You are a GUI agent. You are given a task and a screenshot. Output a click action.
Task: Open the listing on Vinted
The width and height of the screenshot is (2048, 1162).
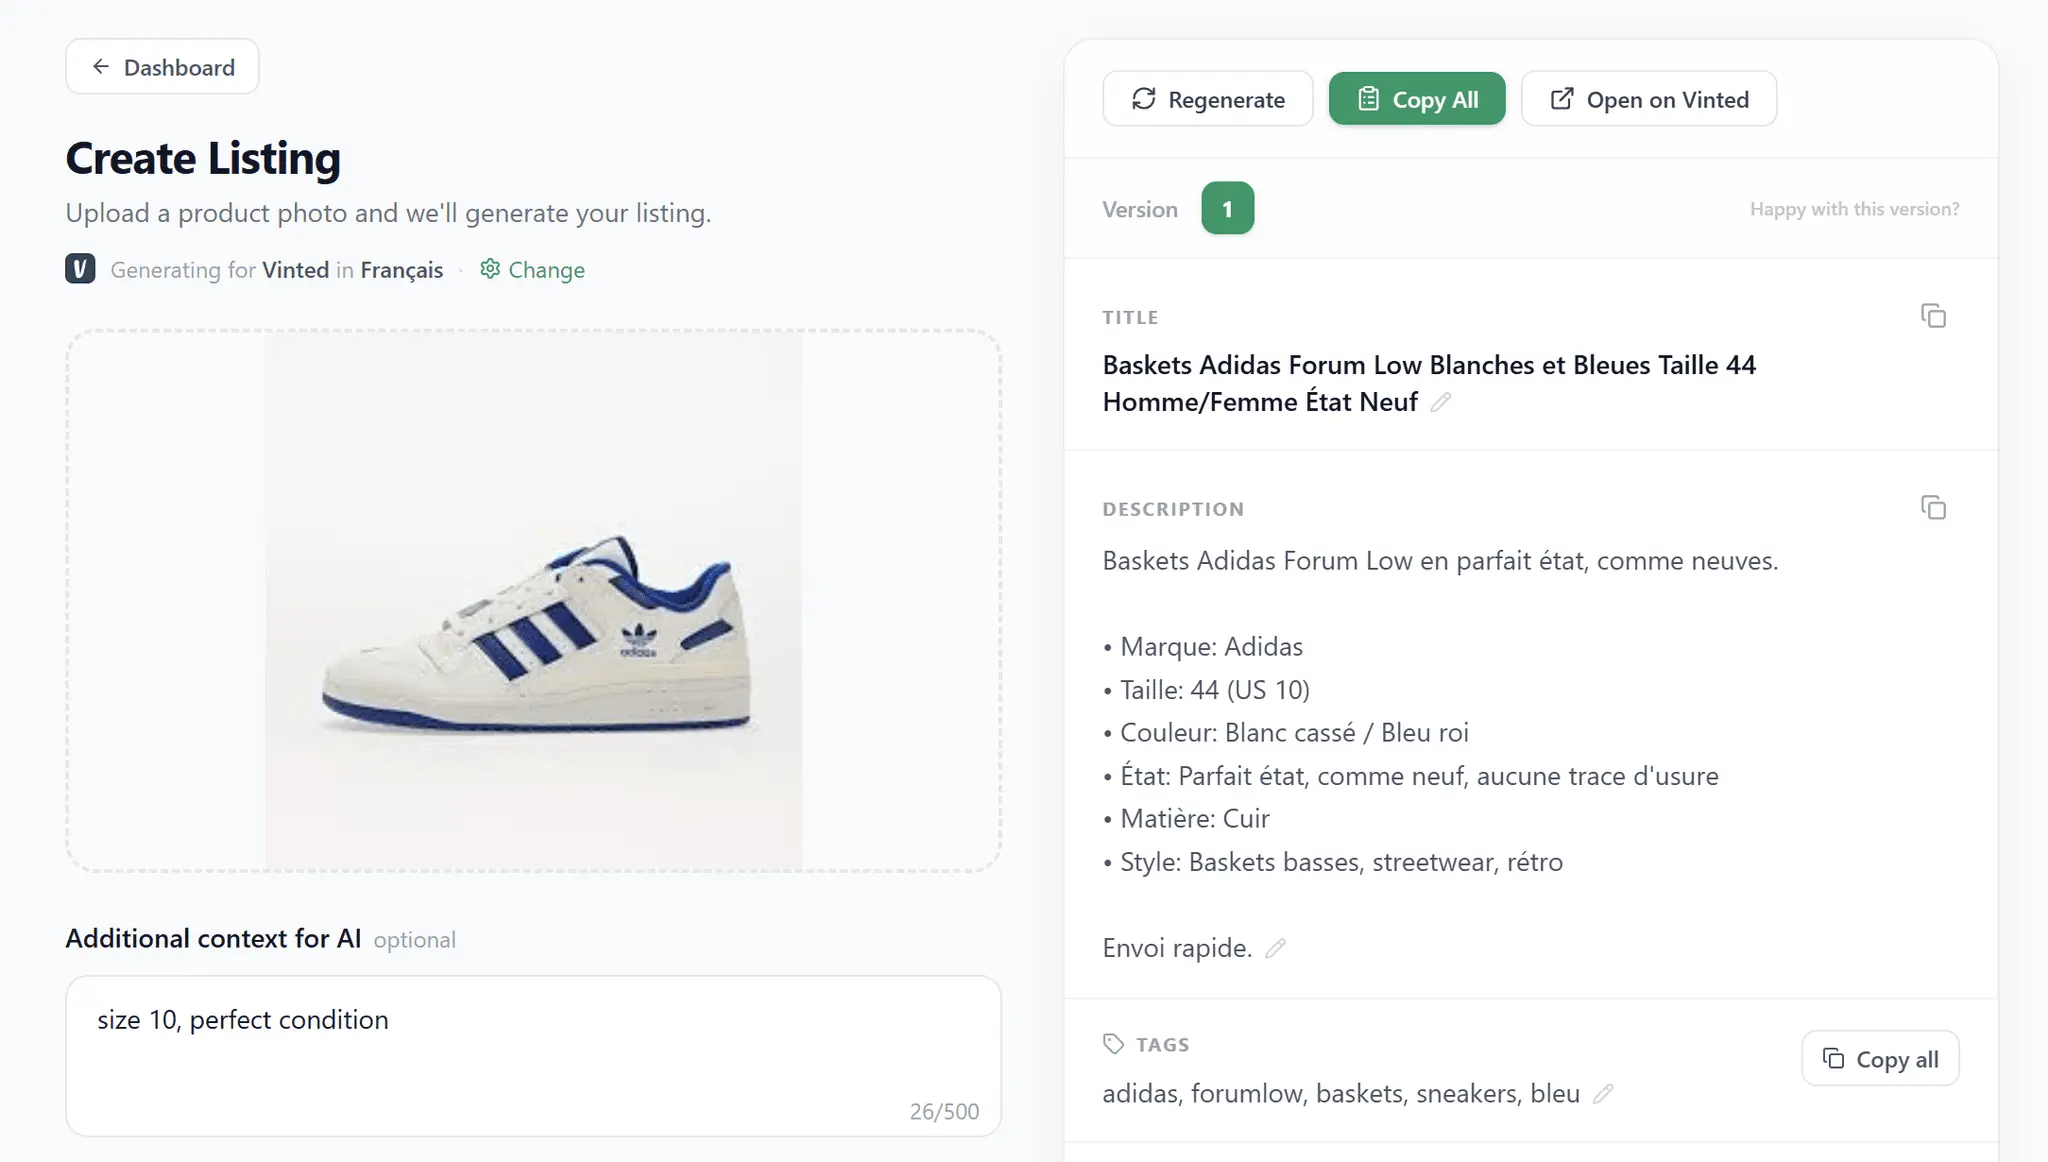(1649, 99)
